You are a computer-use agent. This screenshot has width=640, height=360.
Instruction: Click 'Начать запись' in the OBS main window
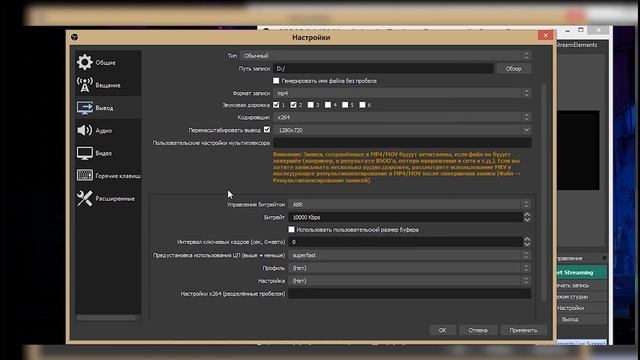point(580,285)
